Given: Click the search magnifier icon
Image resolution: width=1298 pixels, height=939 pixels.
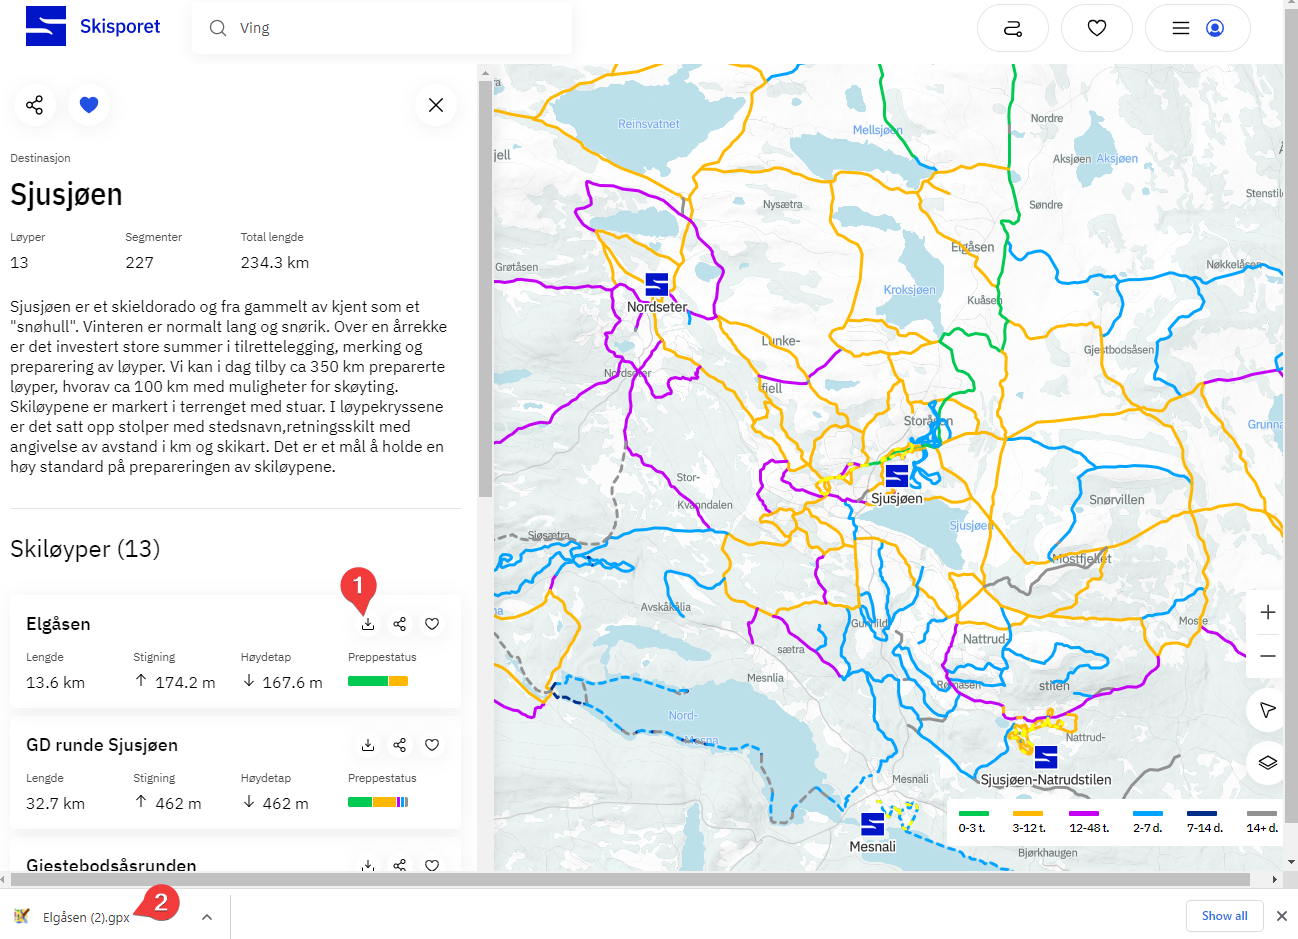Looking at the screenshot, I should tap(217, 28).
